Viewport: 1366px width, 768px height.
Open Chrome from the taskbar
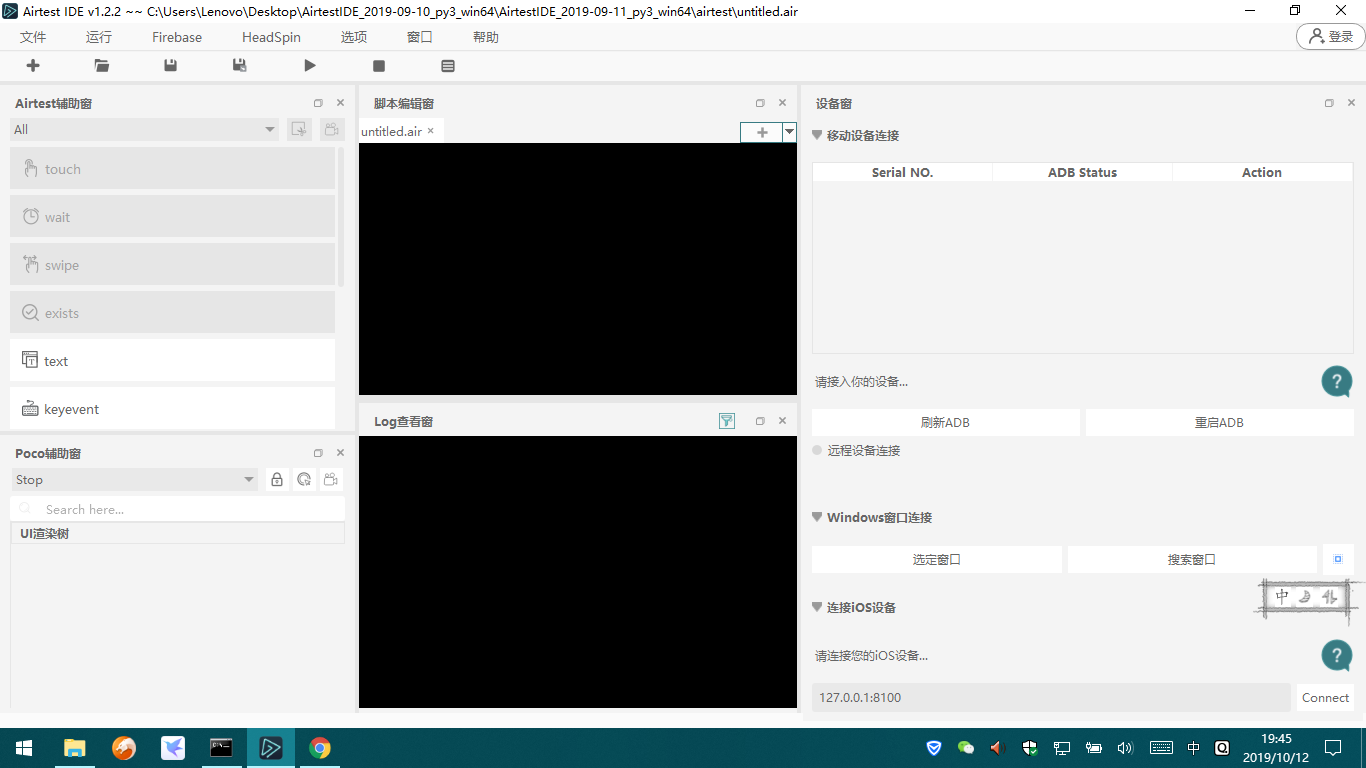pos(320,747)
